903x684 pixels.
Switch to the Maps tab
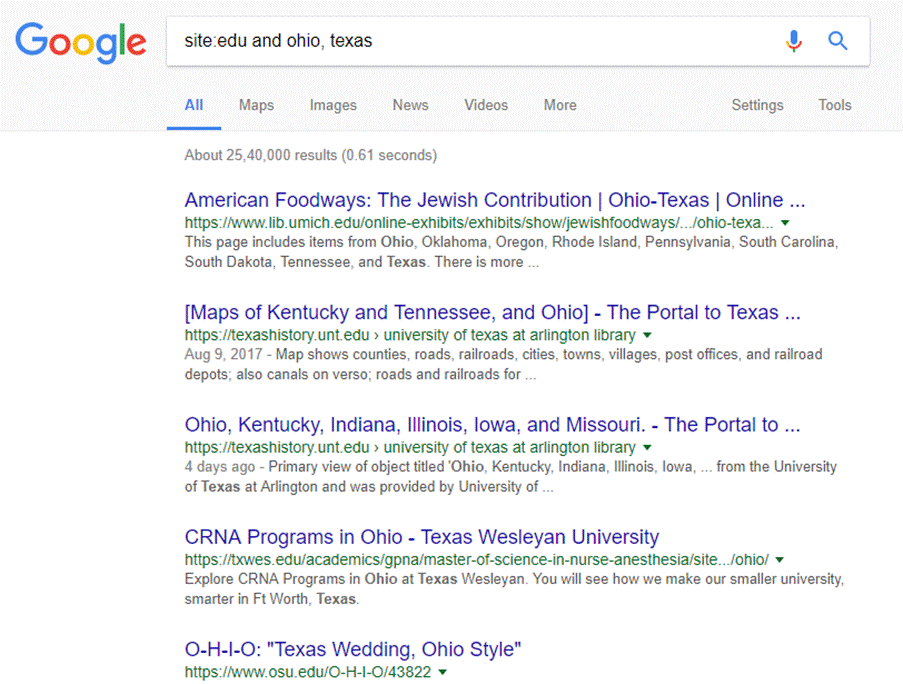click(x=256, y=105)
